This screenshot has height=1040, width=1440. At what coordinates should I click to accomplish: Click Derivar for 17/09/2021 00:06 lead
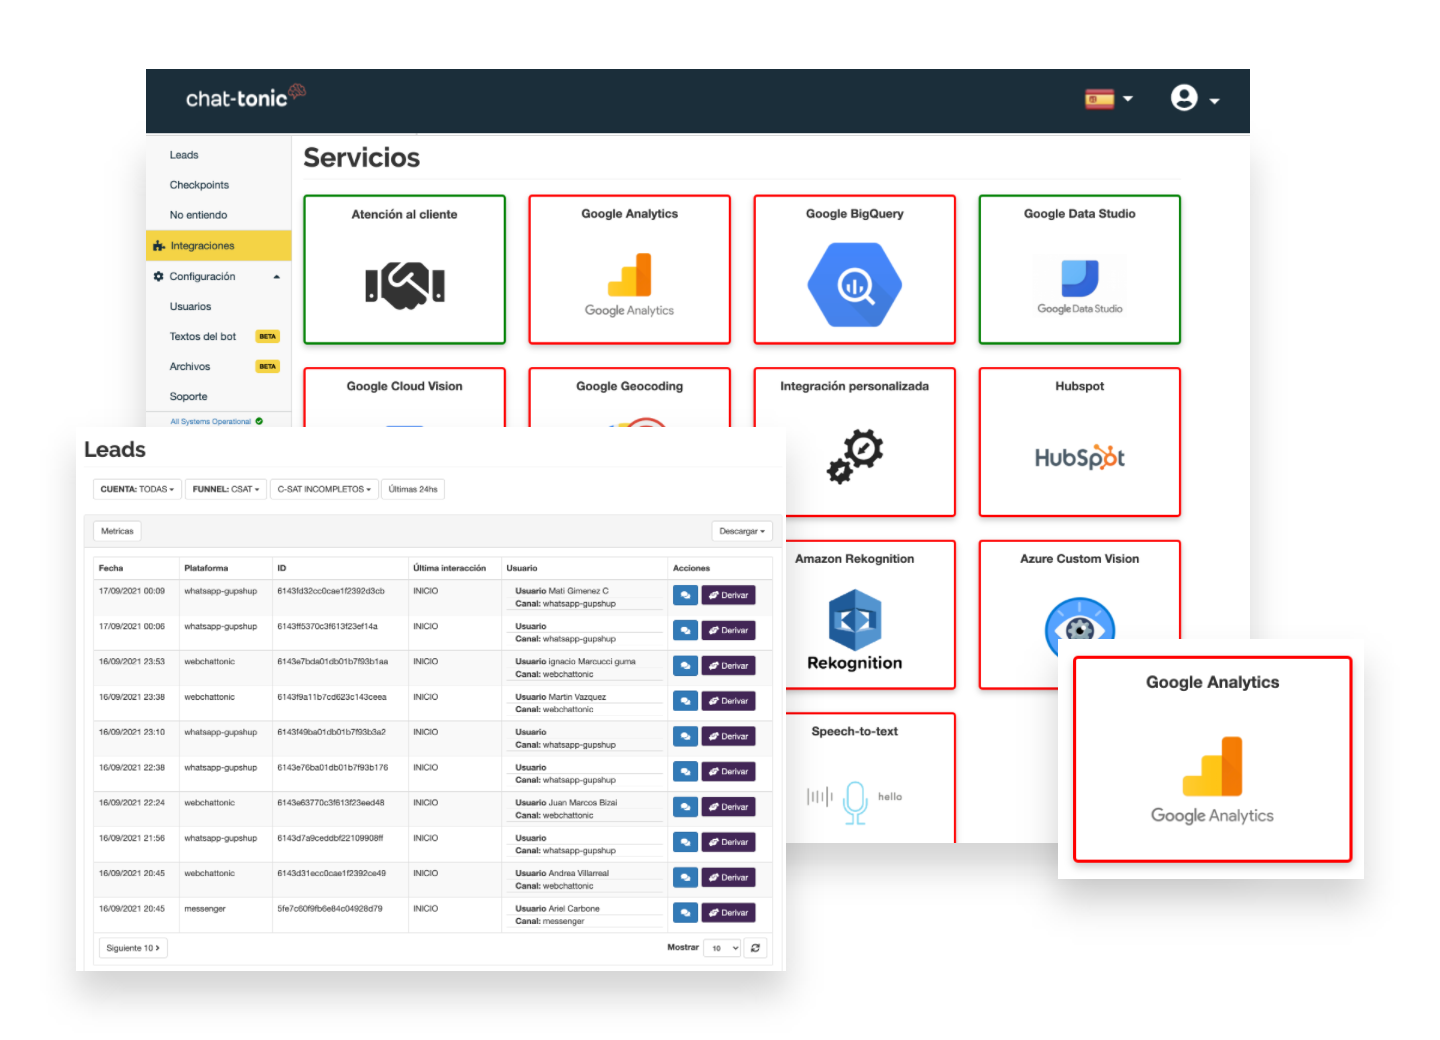(x=728, y=630)
